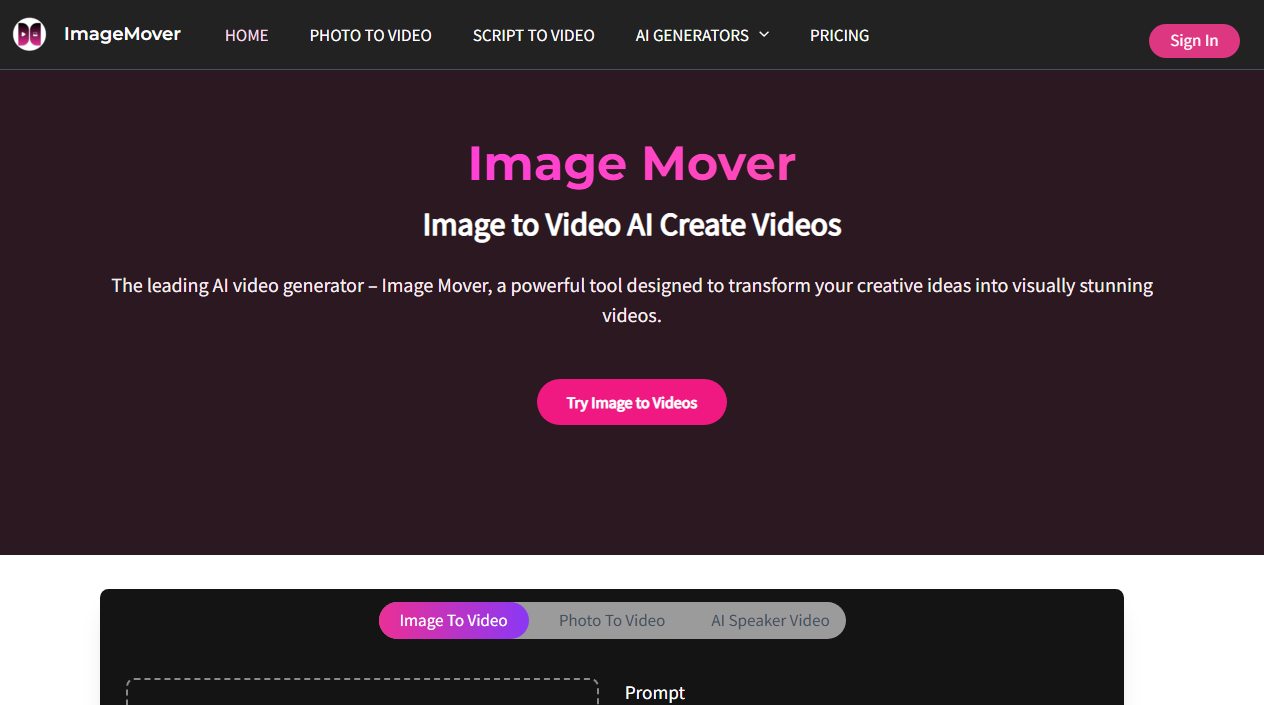Click the ImageMover circular logo icon
This screenshot has height=705, width=1264.
pos(29,34)
